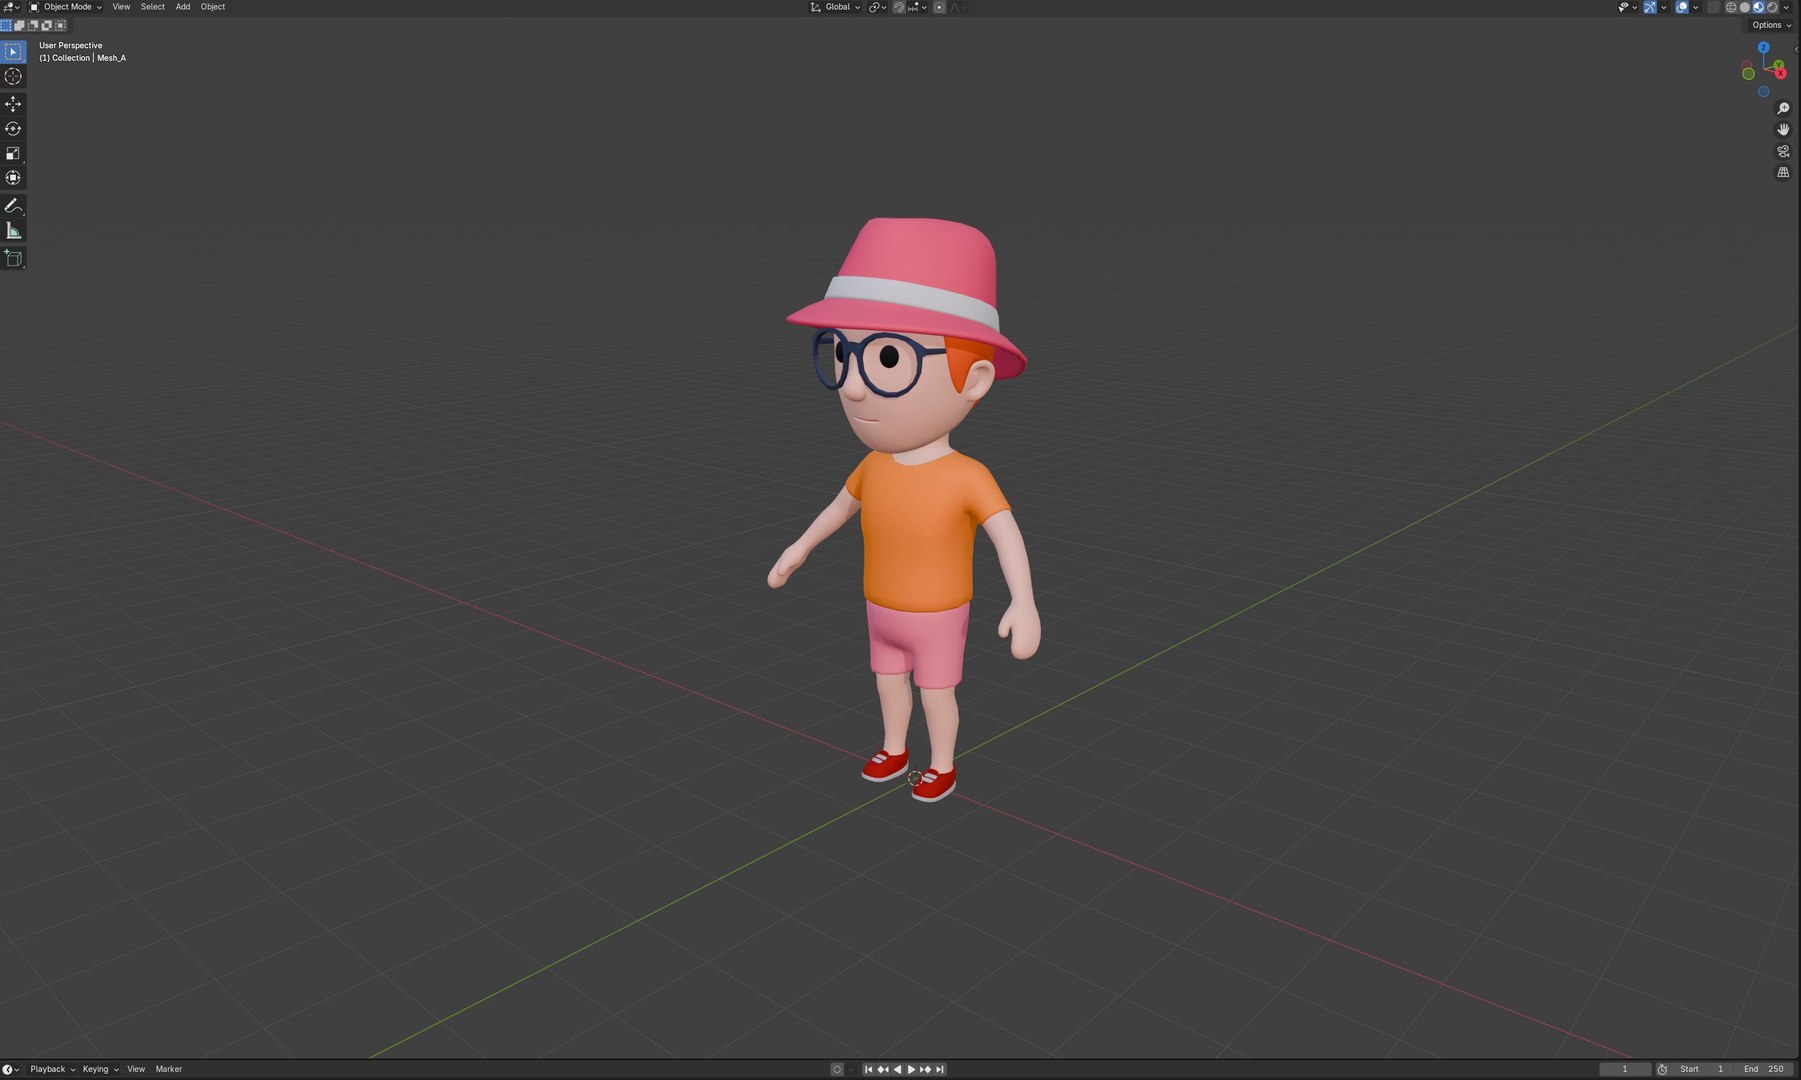Toggle the camera view icon
The image size is (1801, 1080).
pyautogui.click(x=1783, y=151)
